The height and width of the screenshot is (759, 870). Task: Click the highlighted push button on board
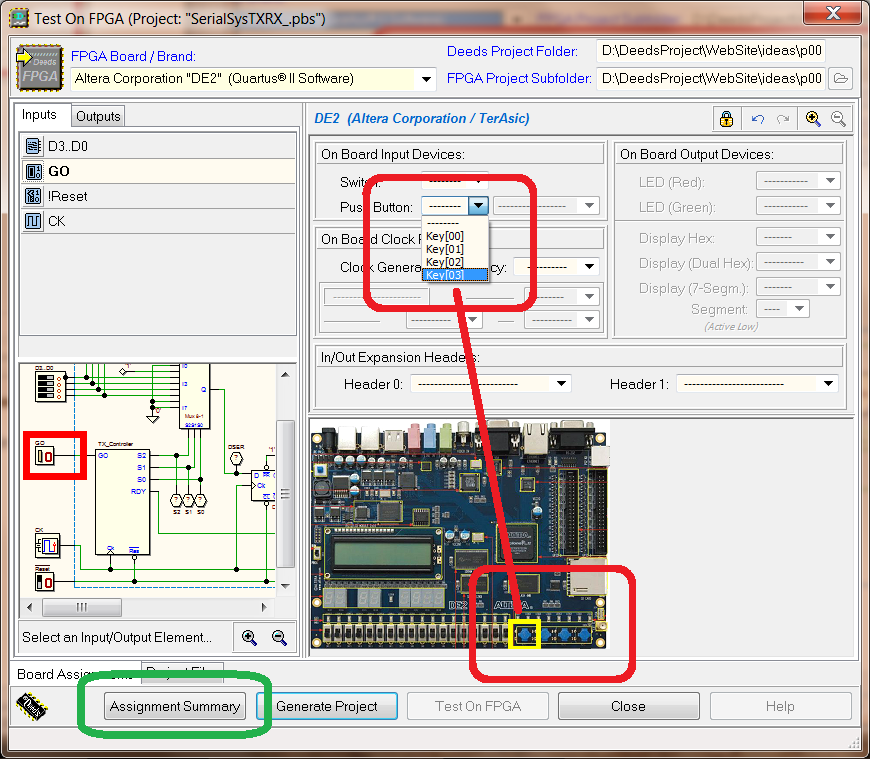525,634
